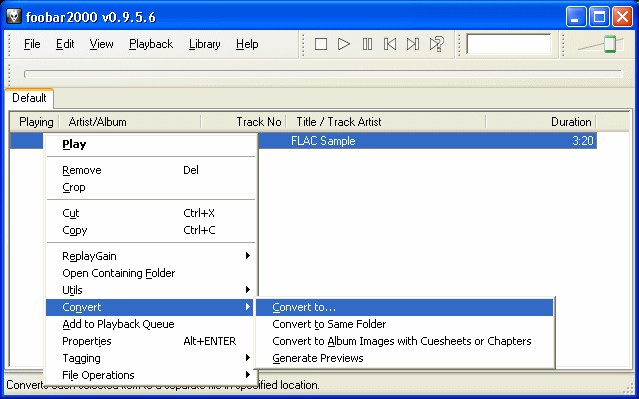Screen dimensions: 639x399
Task: Choose Play from the context menu
Action: point(152,144)
